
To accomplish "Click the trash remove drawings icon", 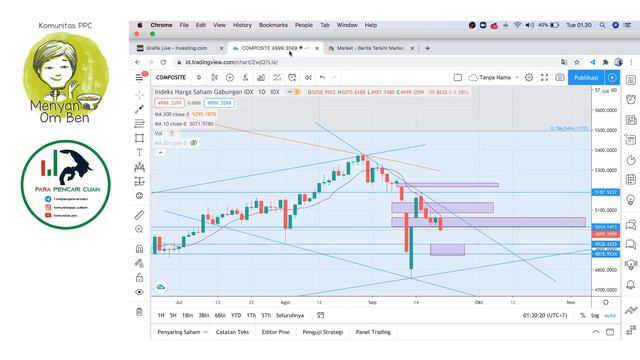I will click(x=139, y=312).
